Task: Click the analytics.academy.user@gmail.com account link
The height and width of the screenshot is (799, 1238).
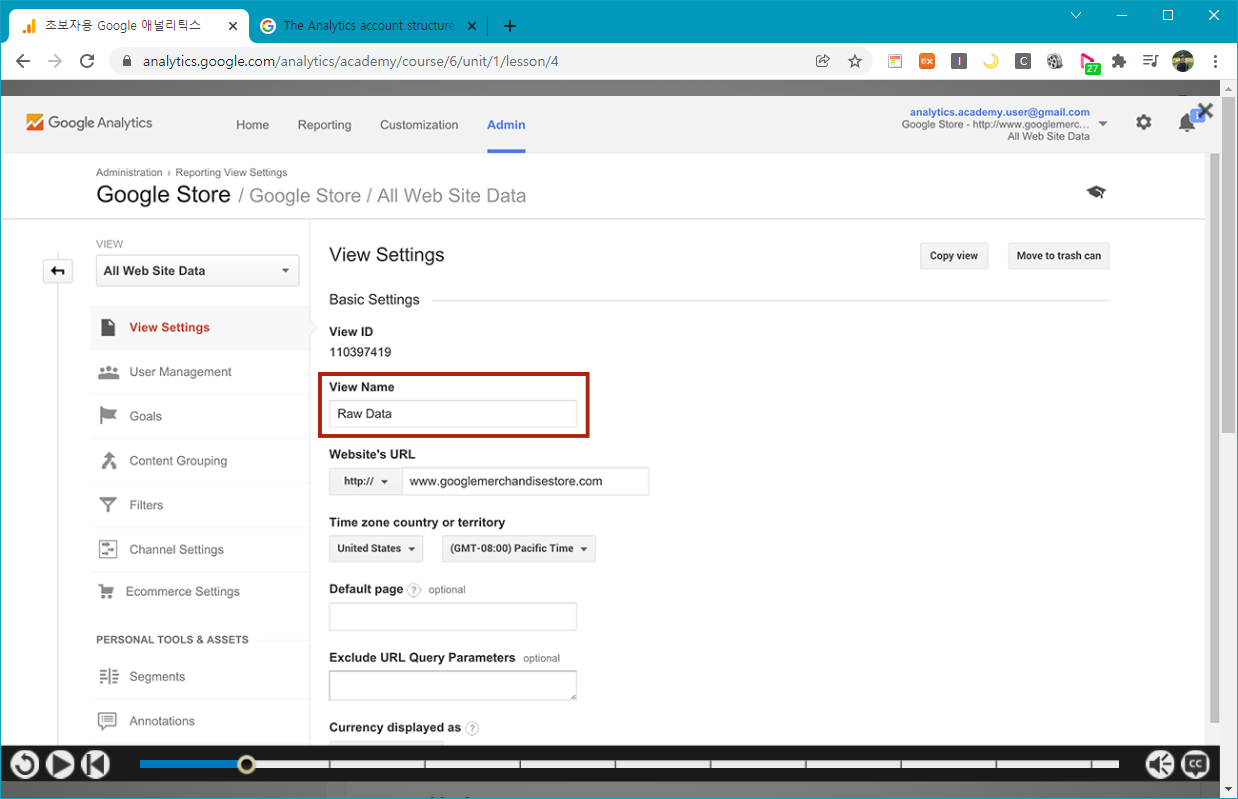Action: pyautogui.click(x=1000, y=112)
